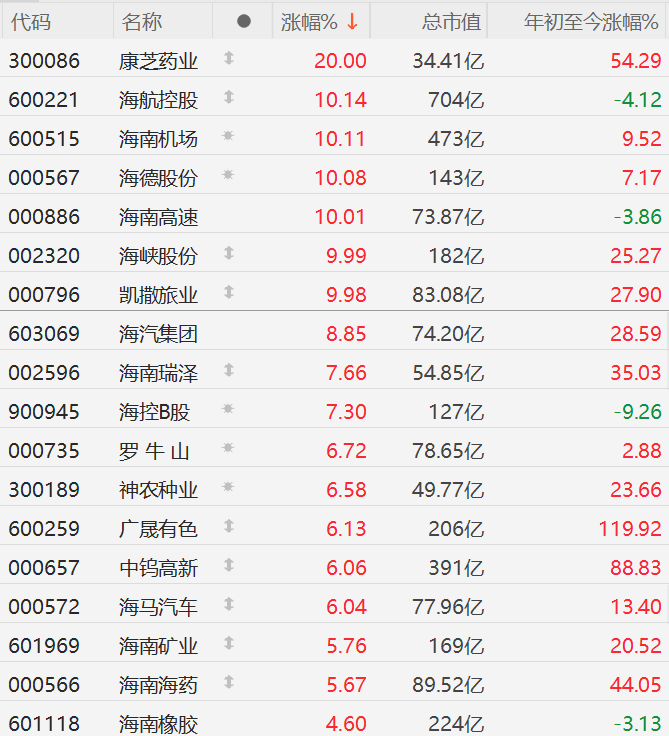669x736 pixels.
Task: Select stock name 海南机场
Action: 159,139
